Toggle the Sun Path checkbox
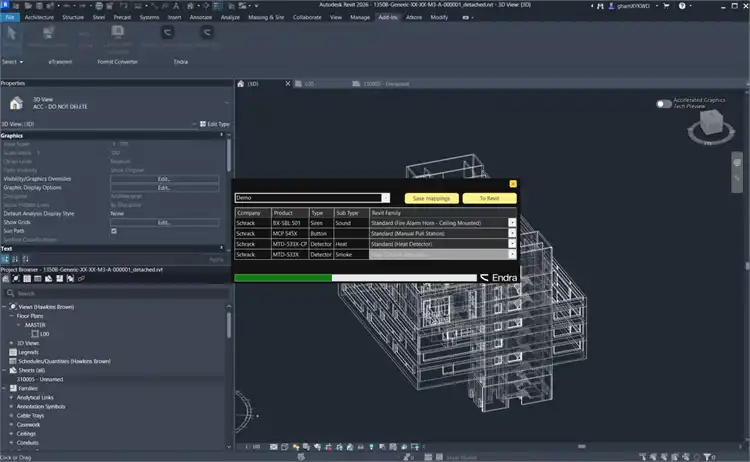Viewport: 750px width, 462px height. 114,231
